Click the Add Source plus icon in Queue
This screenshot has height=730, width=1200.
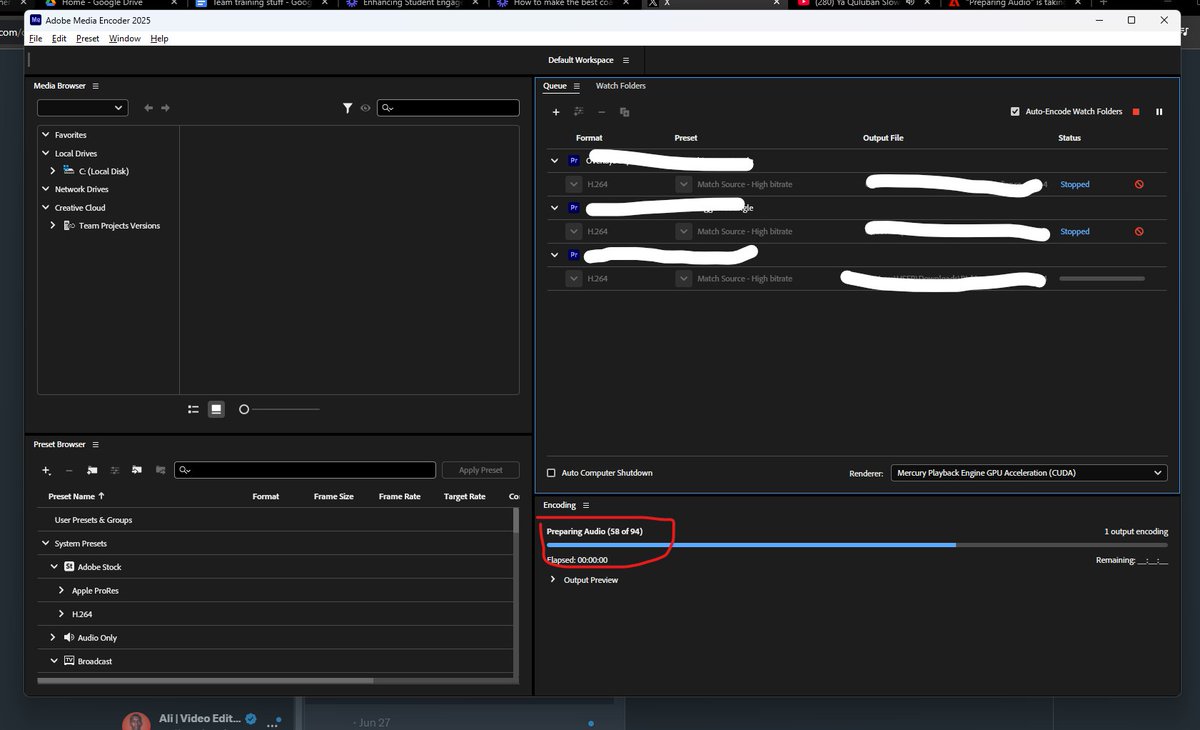coord(556,112)
